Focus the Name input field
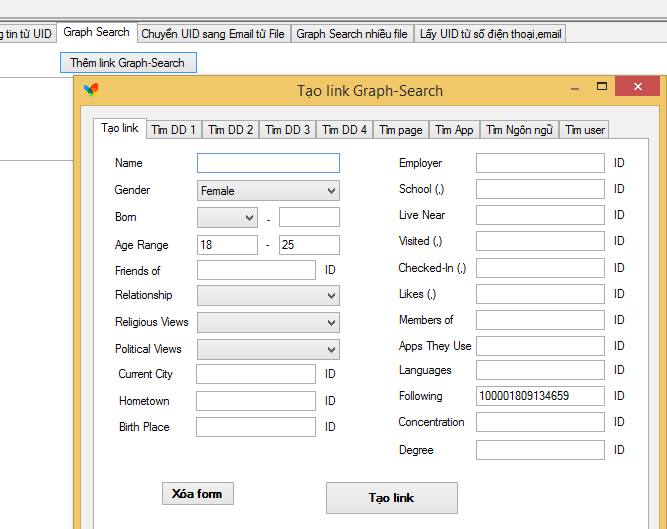This screenshot has width=667, height=529. 268,163
